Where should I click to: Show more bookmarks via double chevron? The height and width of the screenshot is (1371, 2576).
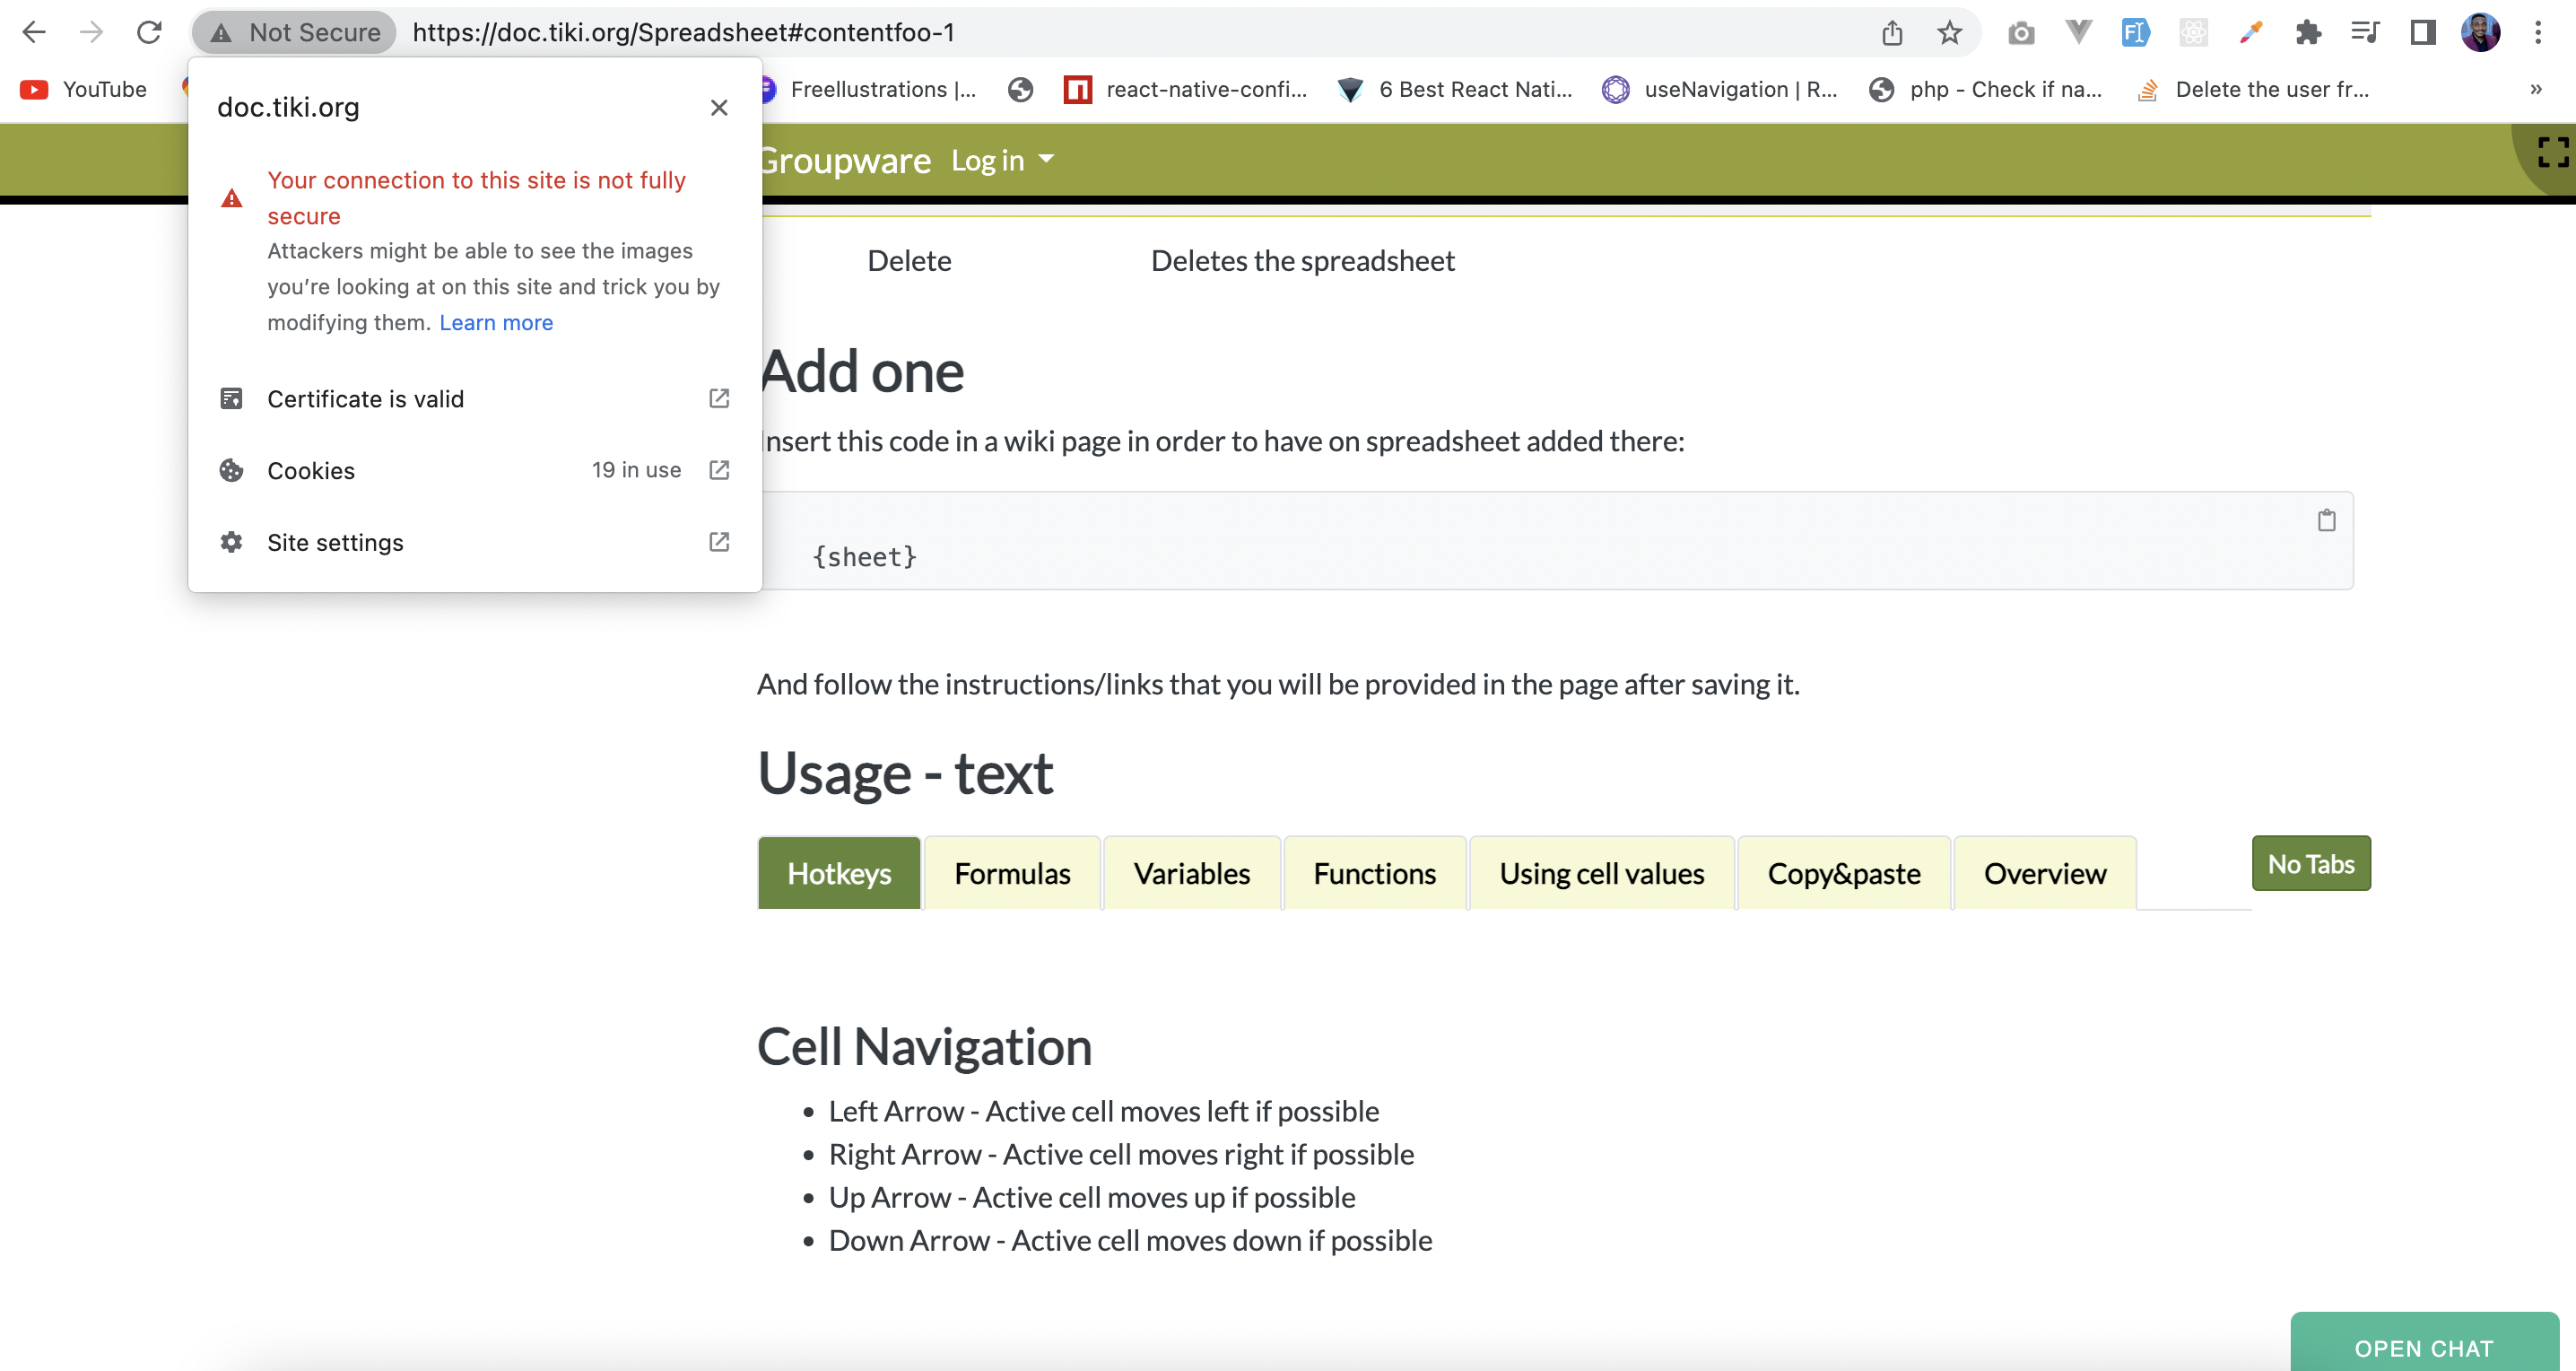pyautogui.click(x=2536, y=89)
